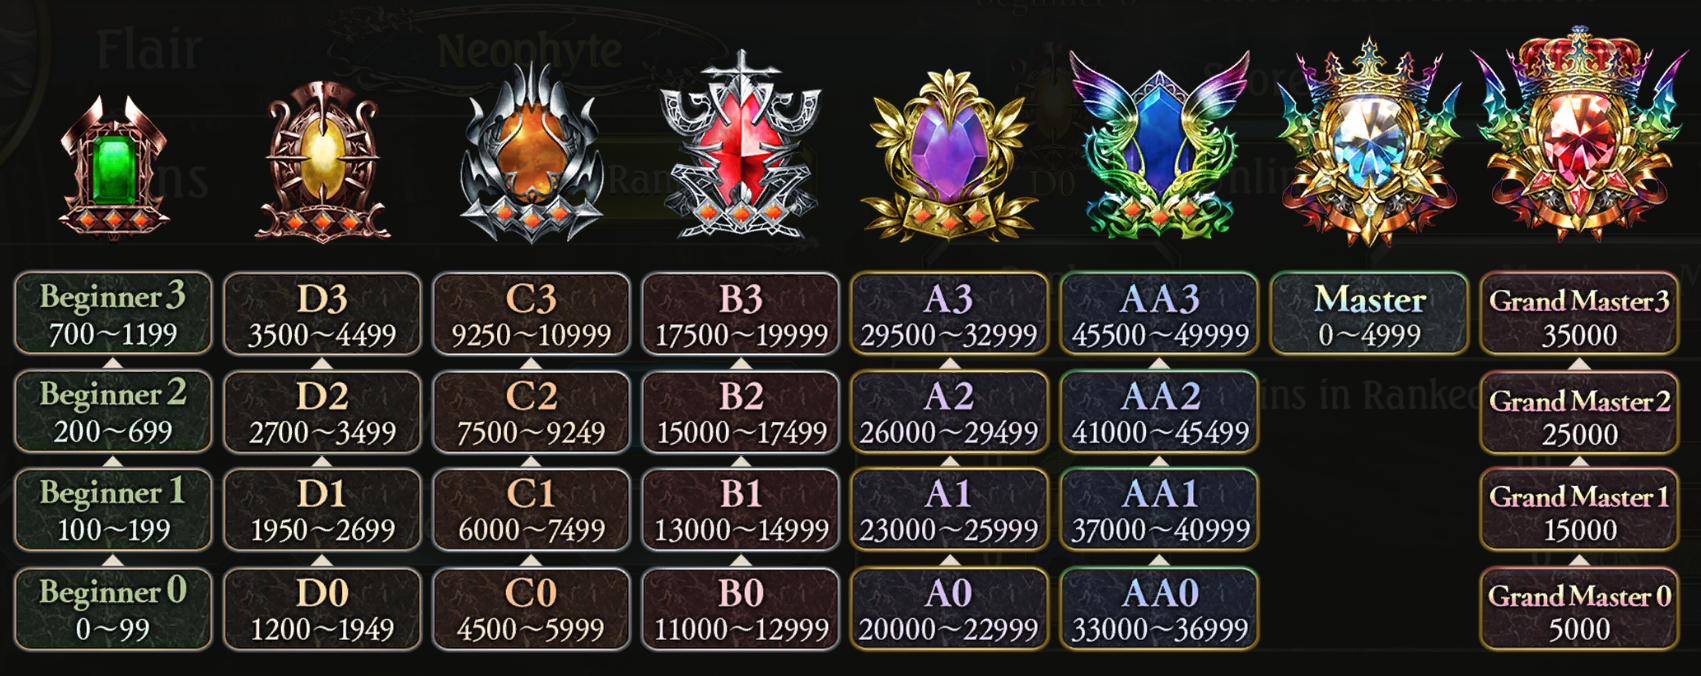Select the red cross B rank emblem
Screen dimensions: 1701x676
pyautogui.click(x=741, y=146)
